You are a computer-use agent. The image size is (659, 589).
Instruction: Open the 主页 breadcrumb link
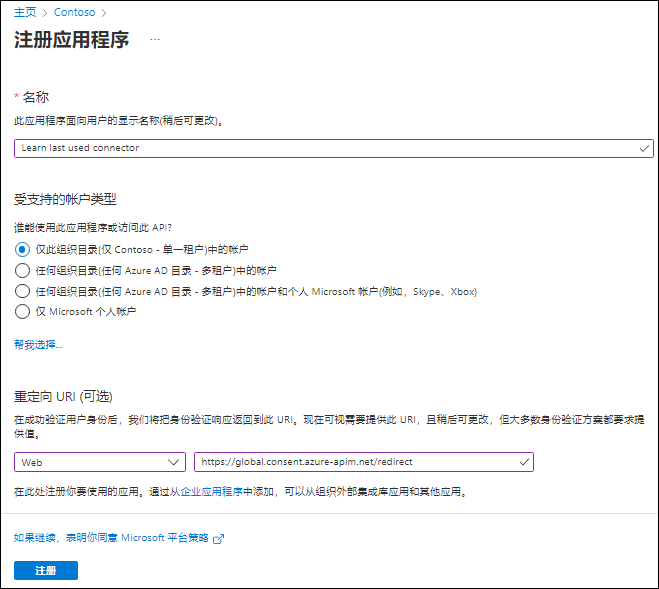(25, 12)
